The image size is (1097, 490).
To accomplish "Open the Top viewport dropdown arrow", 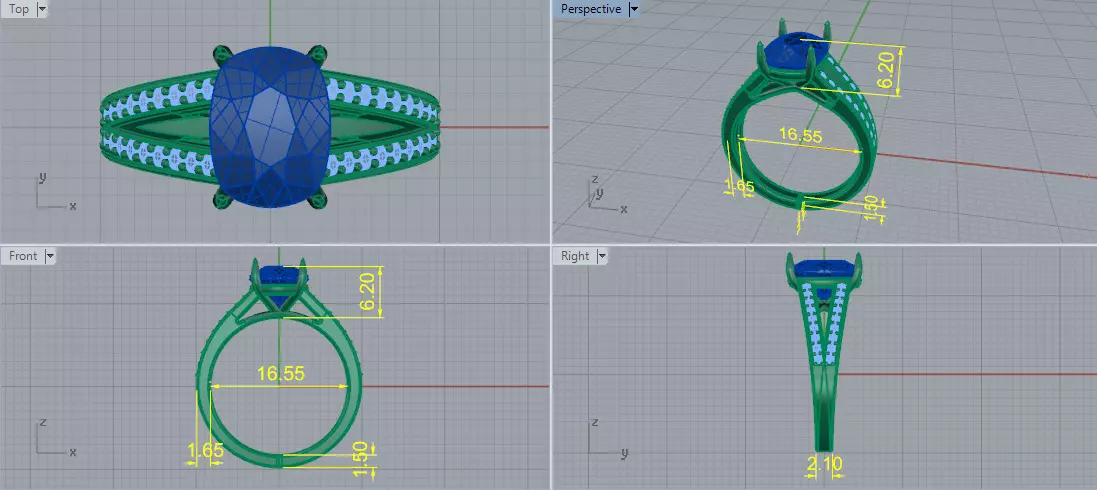I will [42, 9].
